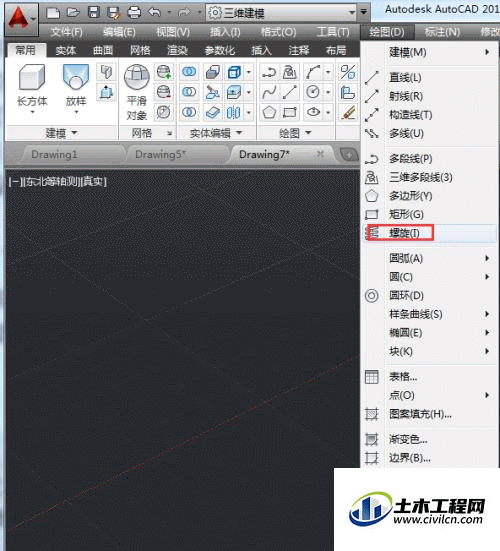The width and height of the screenshot is (500, 551).
Task: Click the Print (plot) icon
Action: 134,13
